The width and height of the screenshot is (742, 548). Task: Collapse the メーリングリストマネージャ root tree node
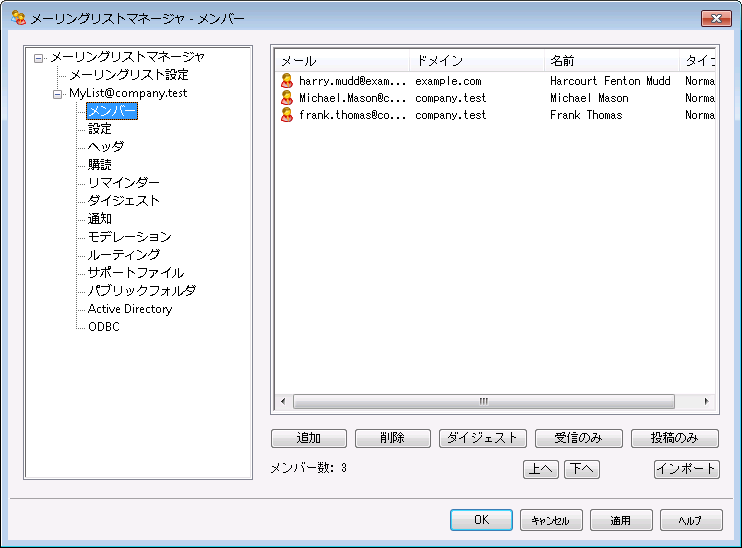tap(39, 57)
